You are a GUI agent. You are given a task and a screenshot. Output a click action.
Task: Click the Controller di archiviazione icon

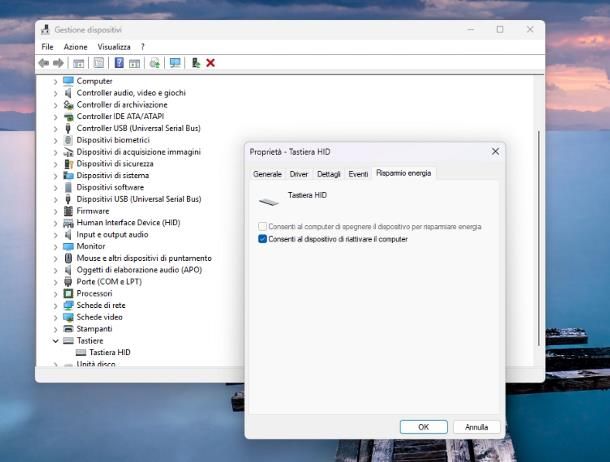click(68, 105)
